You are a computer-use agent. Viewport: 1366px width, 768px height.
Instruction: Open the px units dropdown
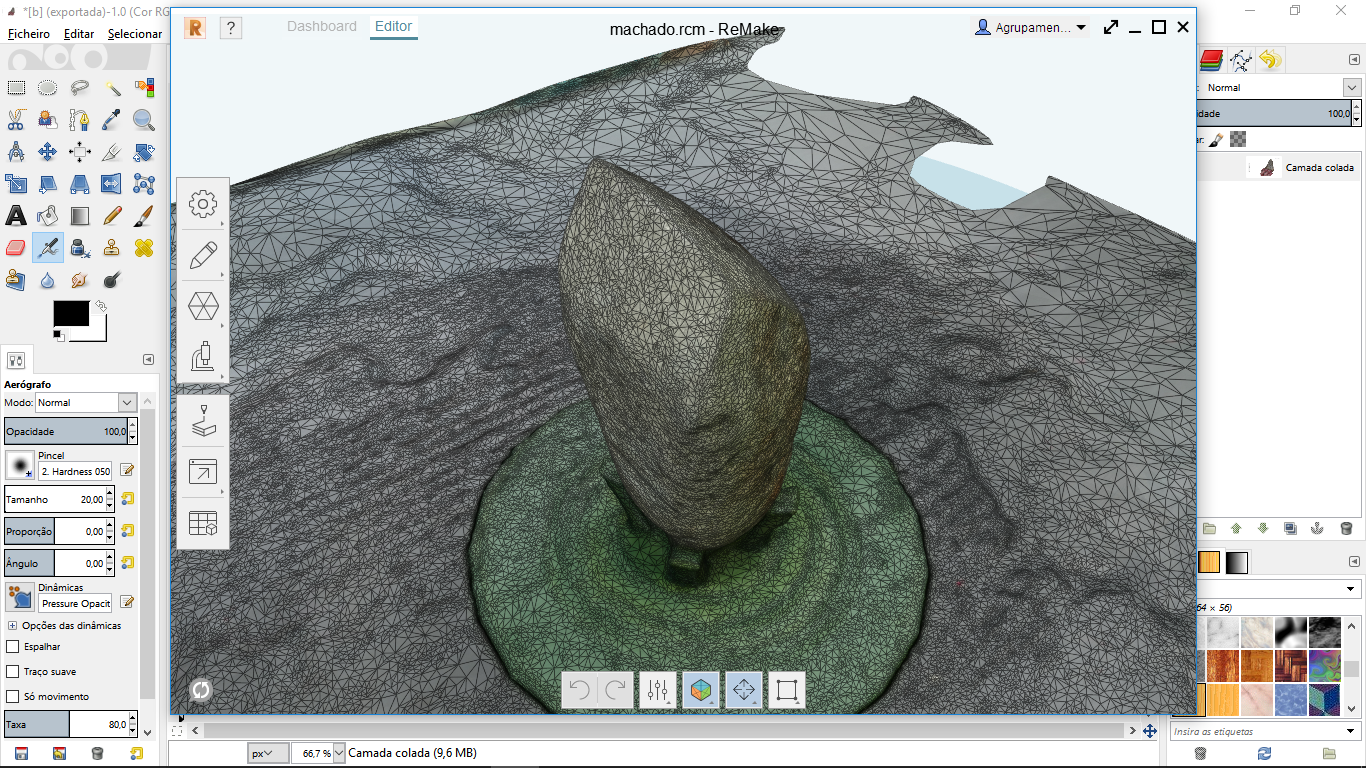pos(268,753)
